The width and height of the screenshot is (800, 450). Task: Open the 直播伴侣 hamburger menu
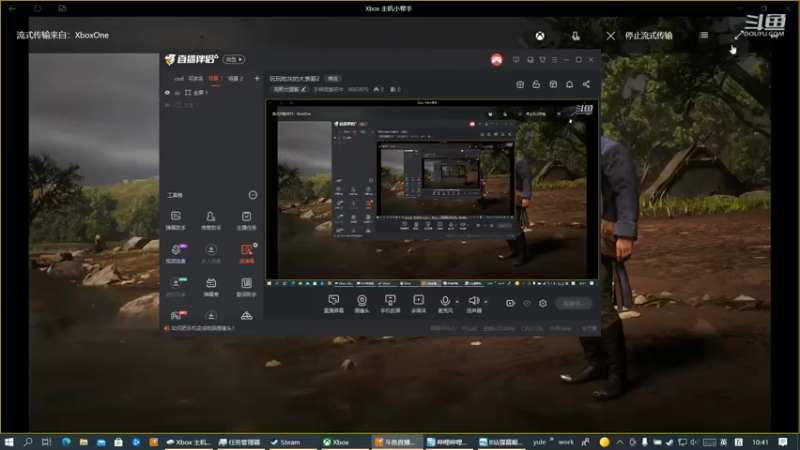coord(555,60)
